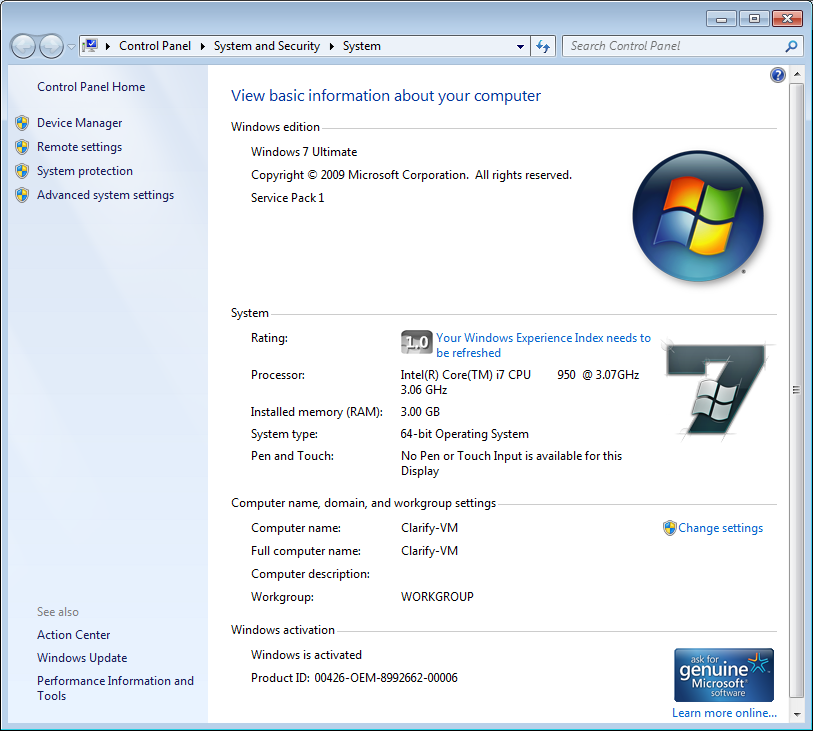The image size is (813, 731).
Task: Go to Control Panel Home
Action: pos(91,87)
